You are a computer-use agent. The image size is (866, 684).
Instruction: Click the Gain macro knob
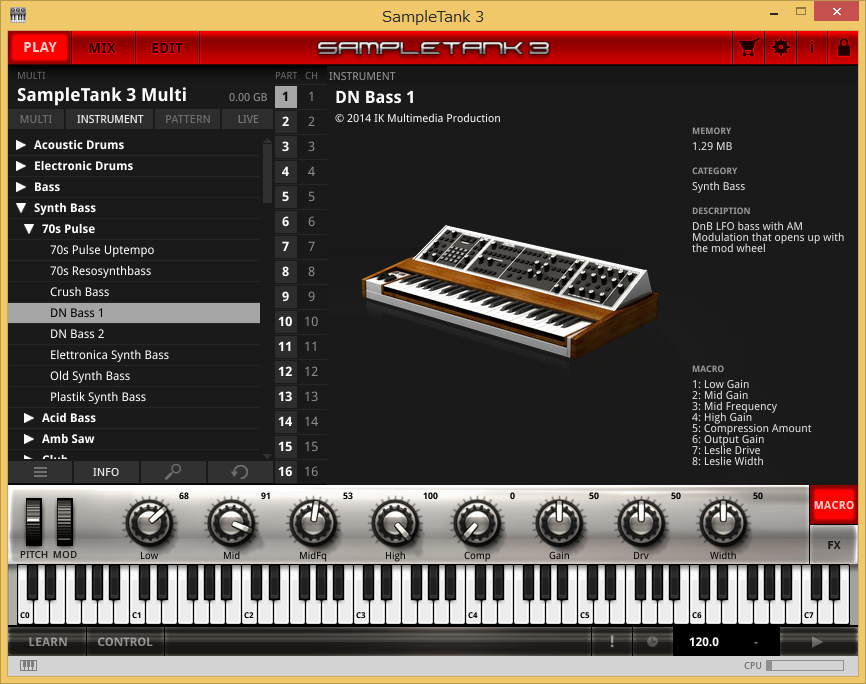click(559, 522)
